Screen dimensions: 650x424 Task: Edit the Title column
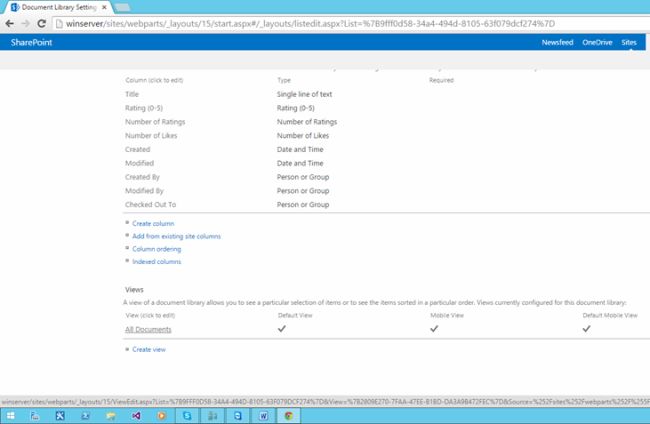(132, 94)
